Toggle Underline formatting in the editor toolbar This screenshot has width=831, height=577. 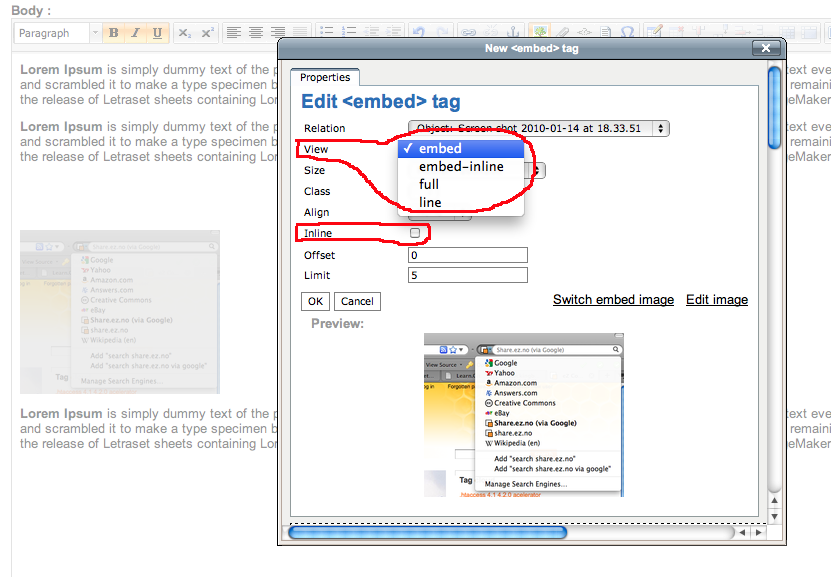(x=157, y=33)
